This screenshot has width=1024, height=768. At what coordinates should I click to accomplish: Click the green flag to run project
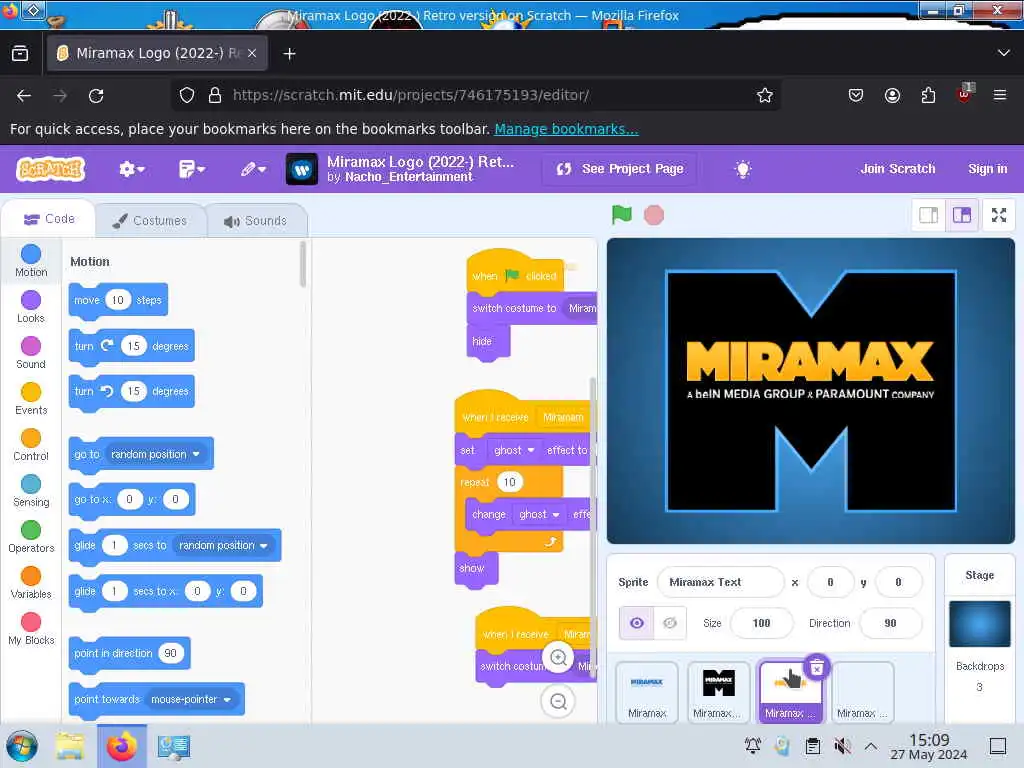[x=622, y=215]
